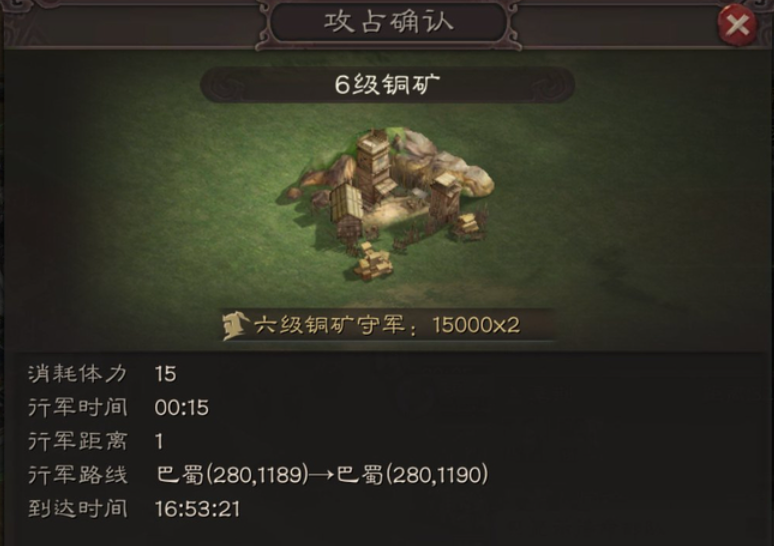Image resolution: width=774 pixels, height=546 pixels.
Task: Select the march time value 00:15
Action: 182,408
